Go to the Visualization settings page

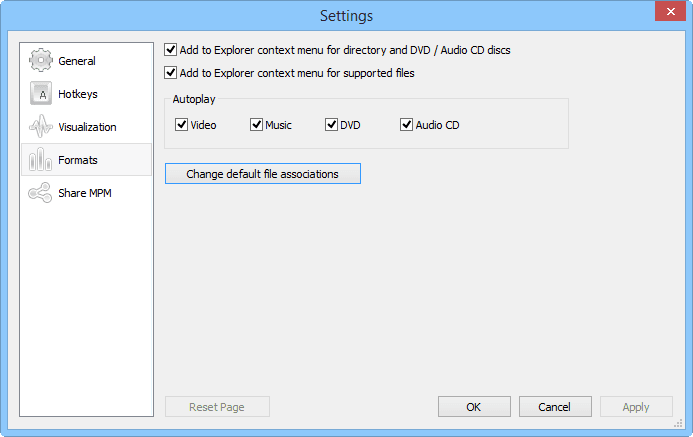(87, 127)
